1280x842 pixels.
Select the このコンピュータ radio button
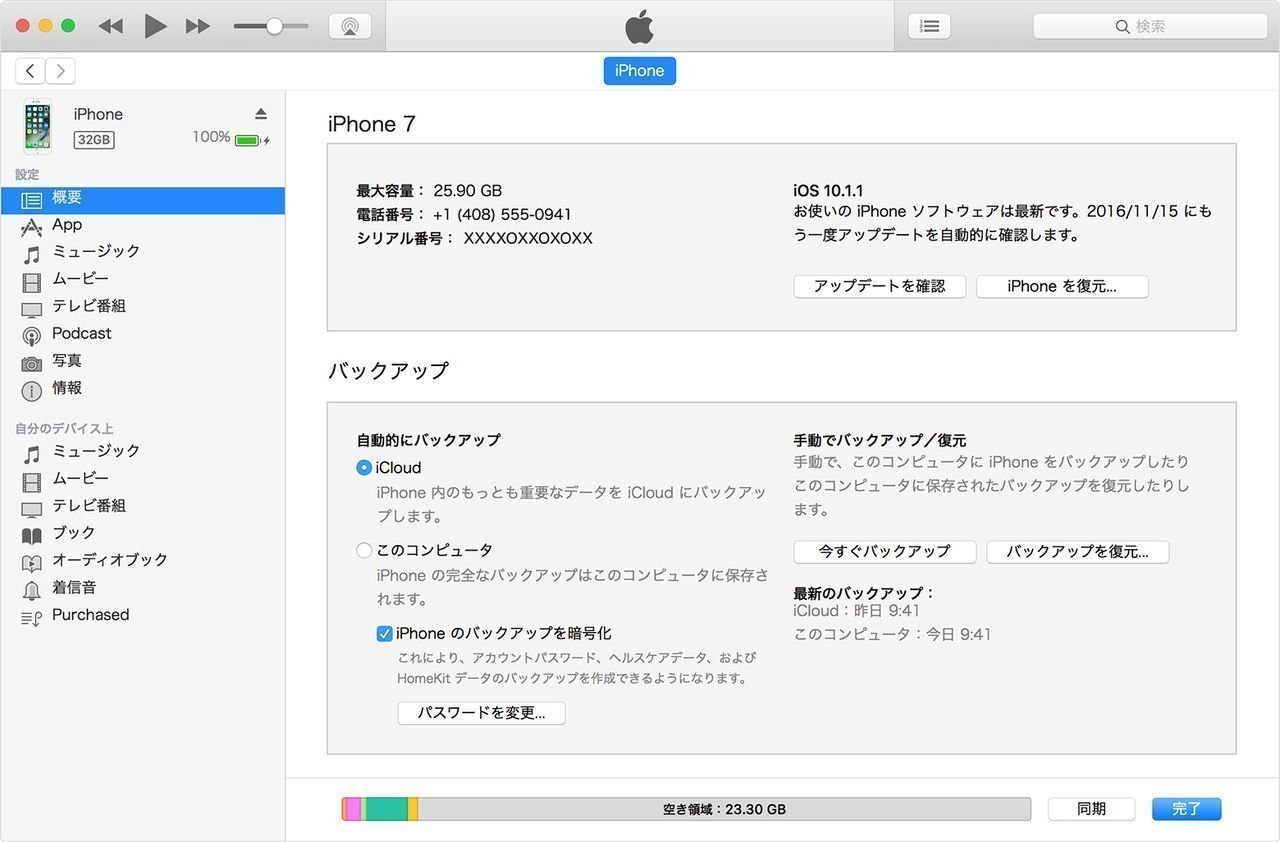(x=364, y=550)
